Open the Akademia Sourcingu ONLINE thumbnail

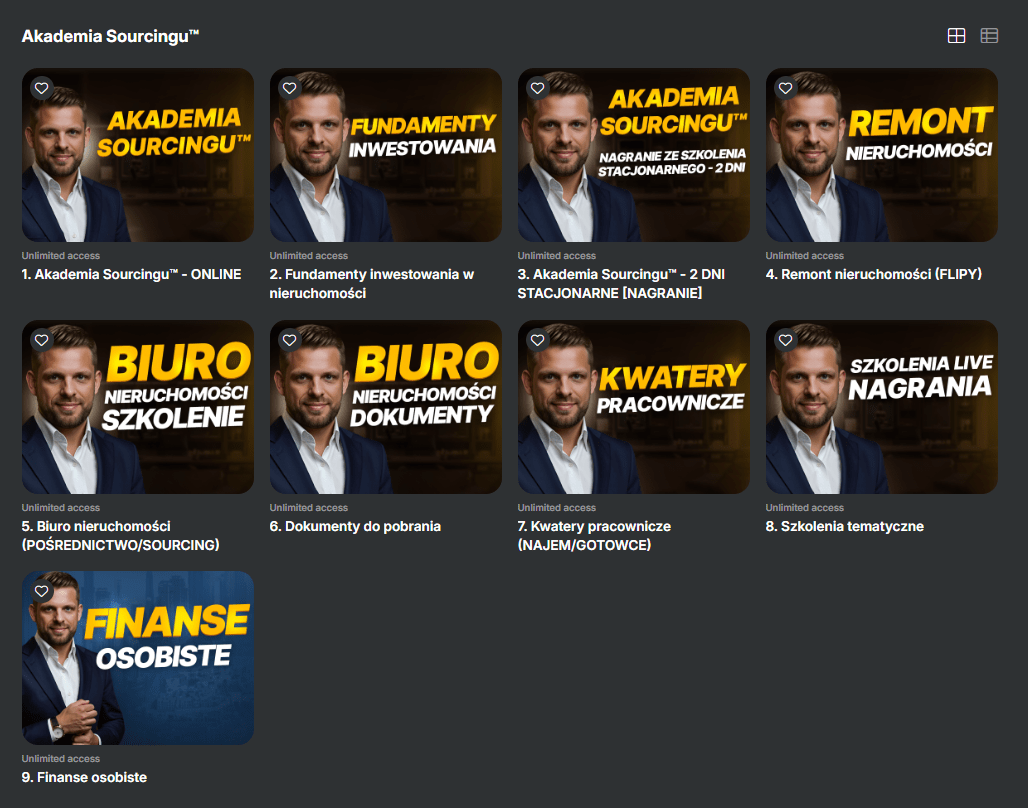[x=138, y=155]
